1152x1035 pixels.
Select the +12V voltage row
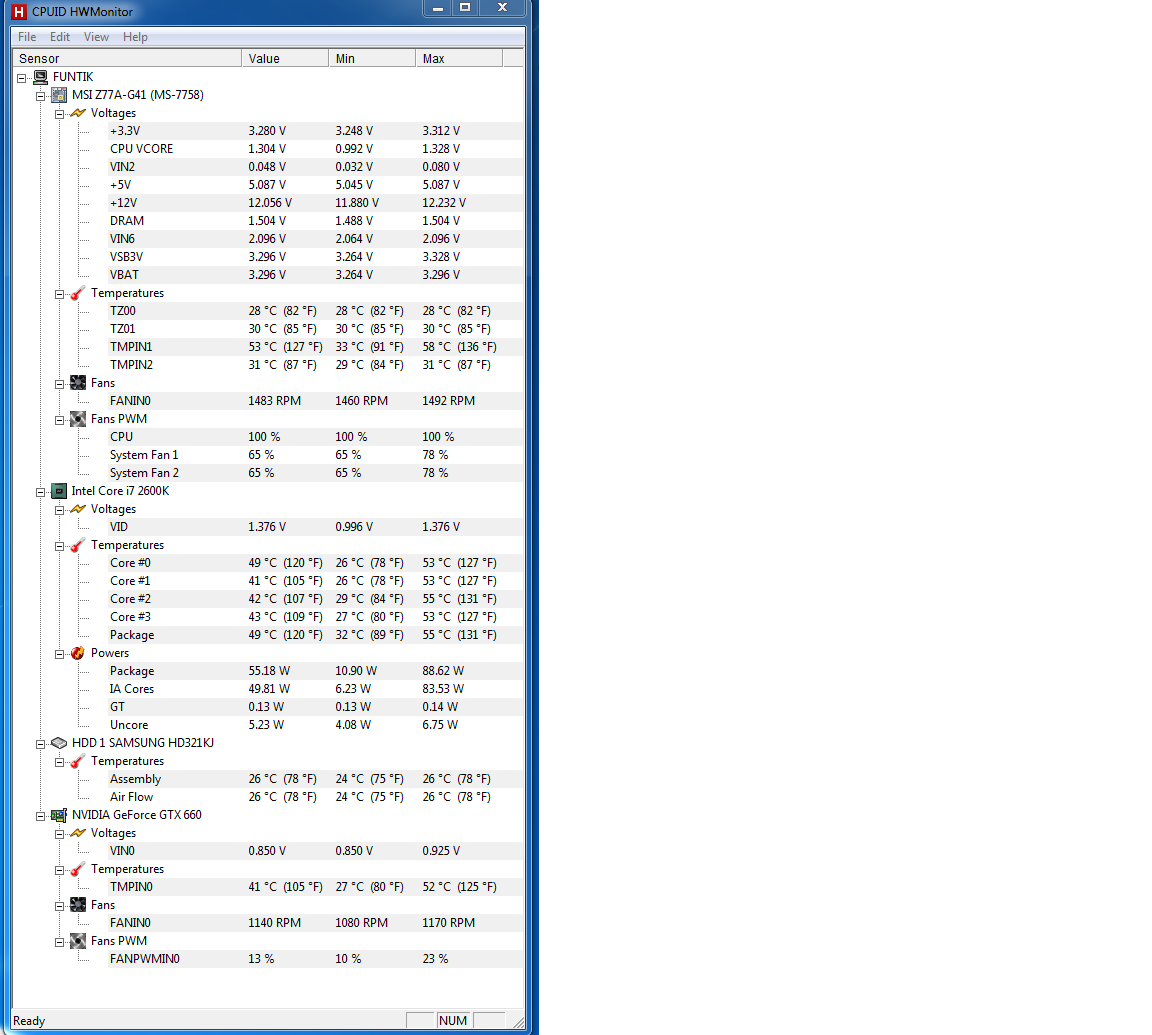tap(315, 203)
